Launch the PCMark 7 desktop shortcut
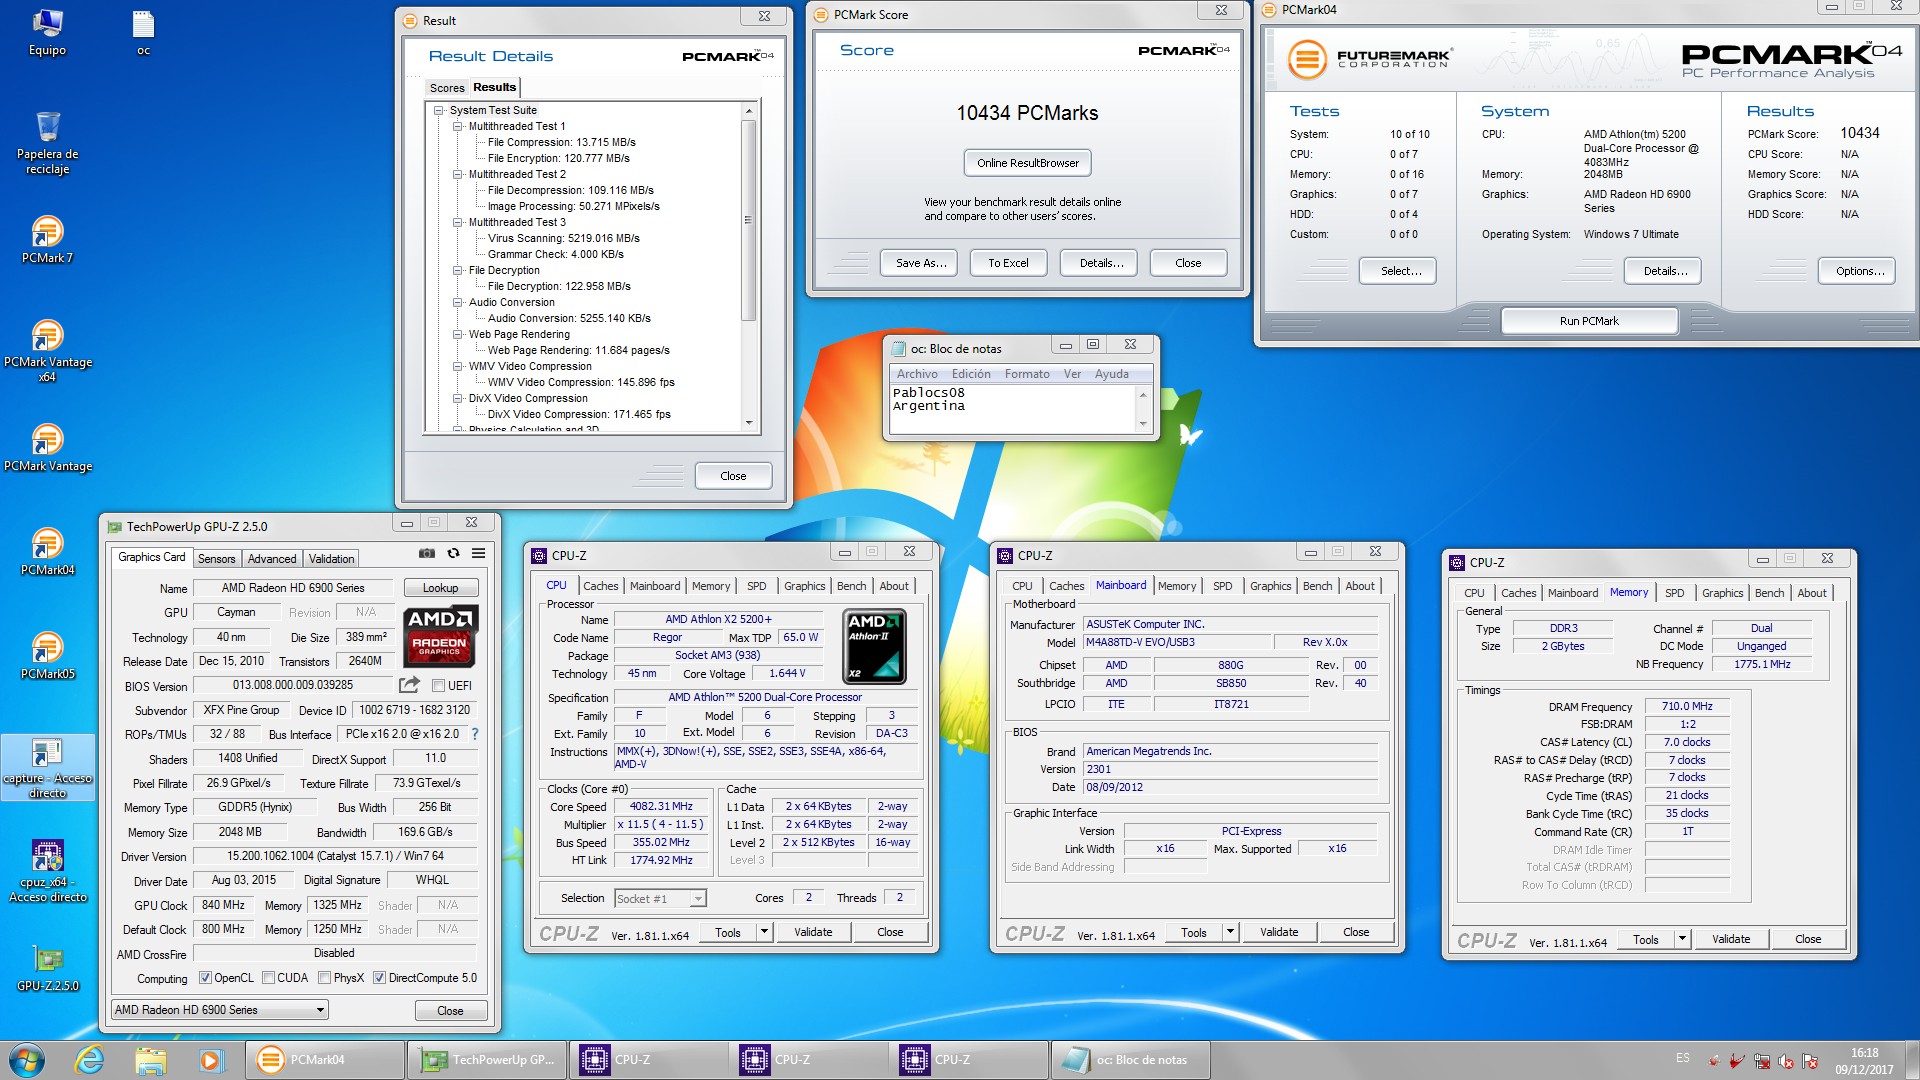The width and height of the screenshot is (1920, 1080). pos(47,240)
